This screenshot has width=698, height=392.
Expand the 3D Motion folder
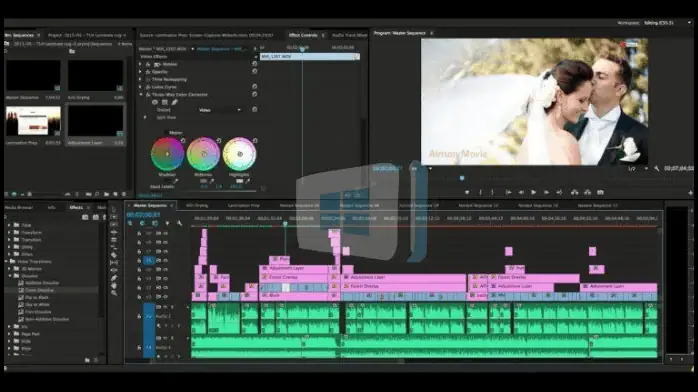[10, 269]
